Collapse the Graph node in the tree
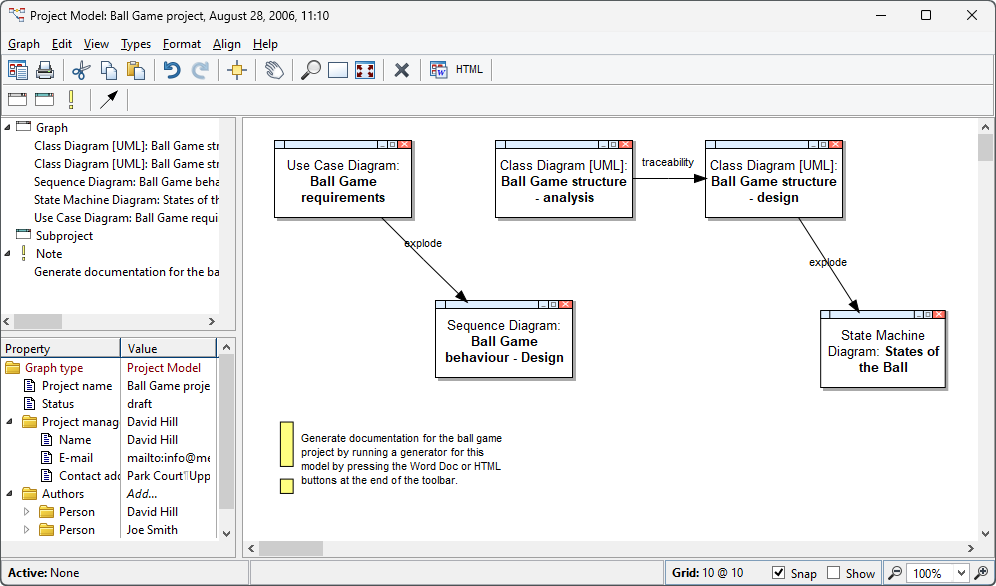The width and height of the screenshot is (996, 586). coord(9,127)
